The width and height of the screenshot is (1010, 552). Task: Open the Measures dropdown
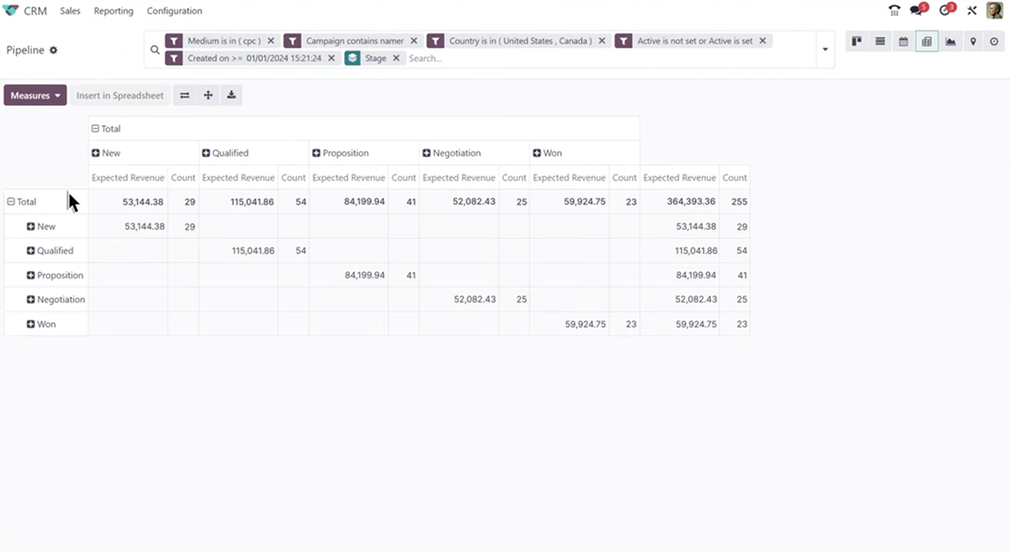coord(35,96)
